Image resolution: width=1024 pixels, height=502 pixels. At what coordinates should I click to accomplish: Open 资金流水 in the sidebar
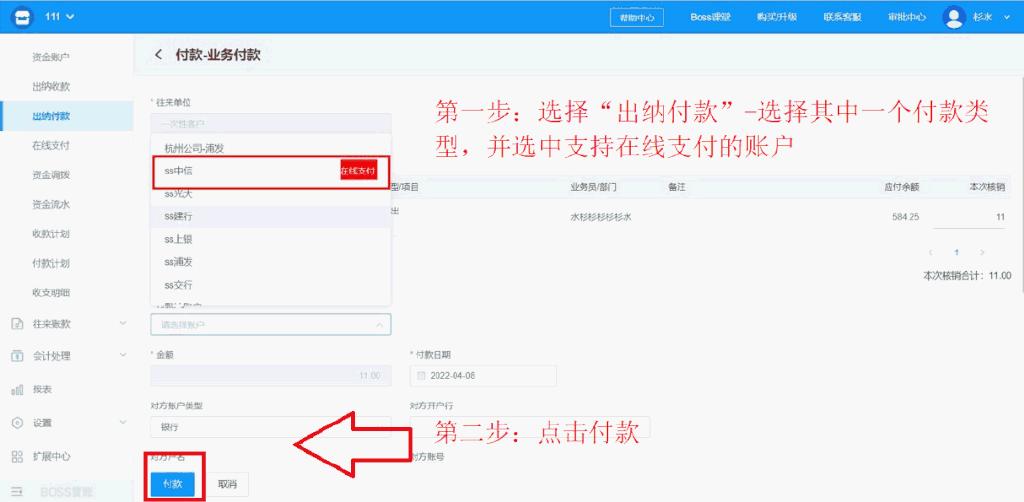51,204
